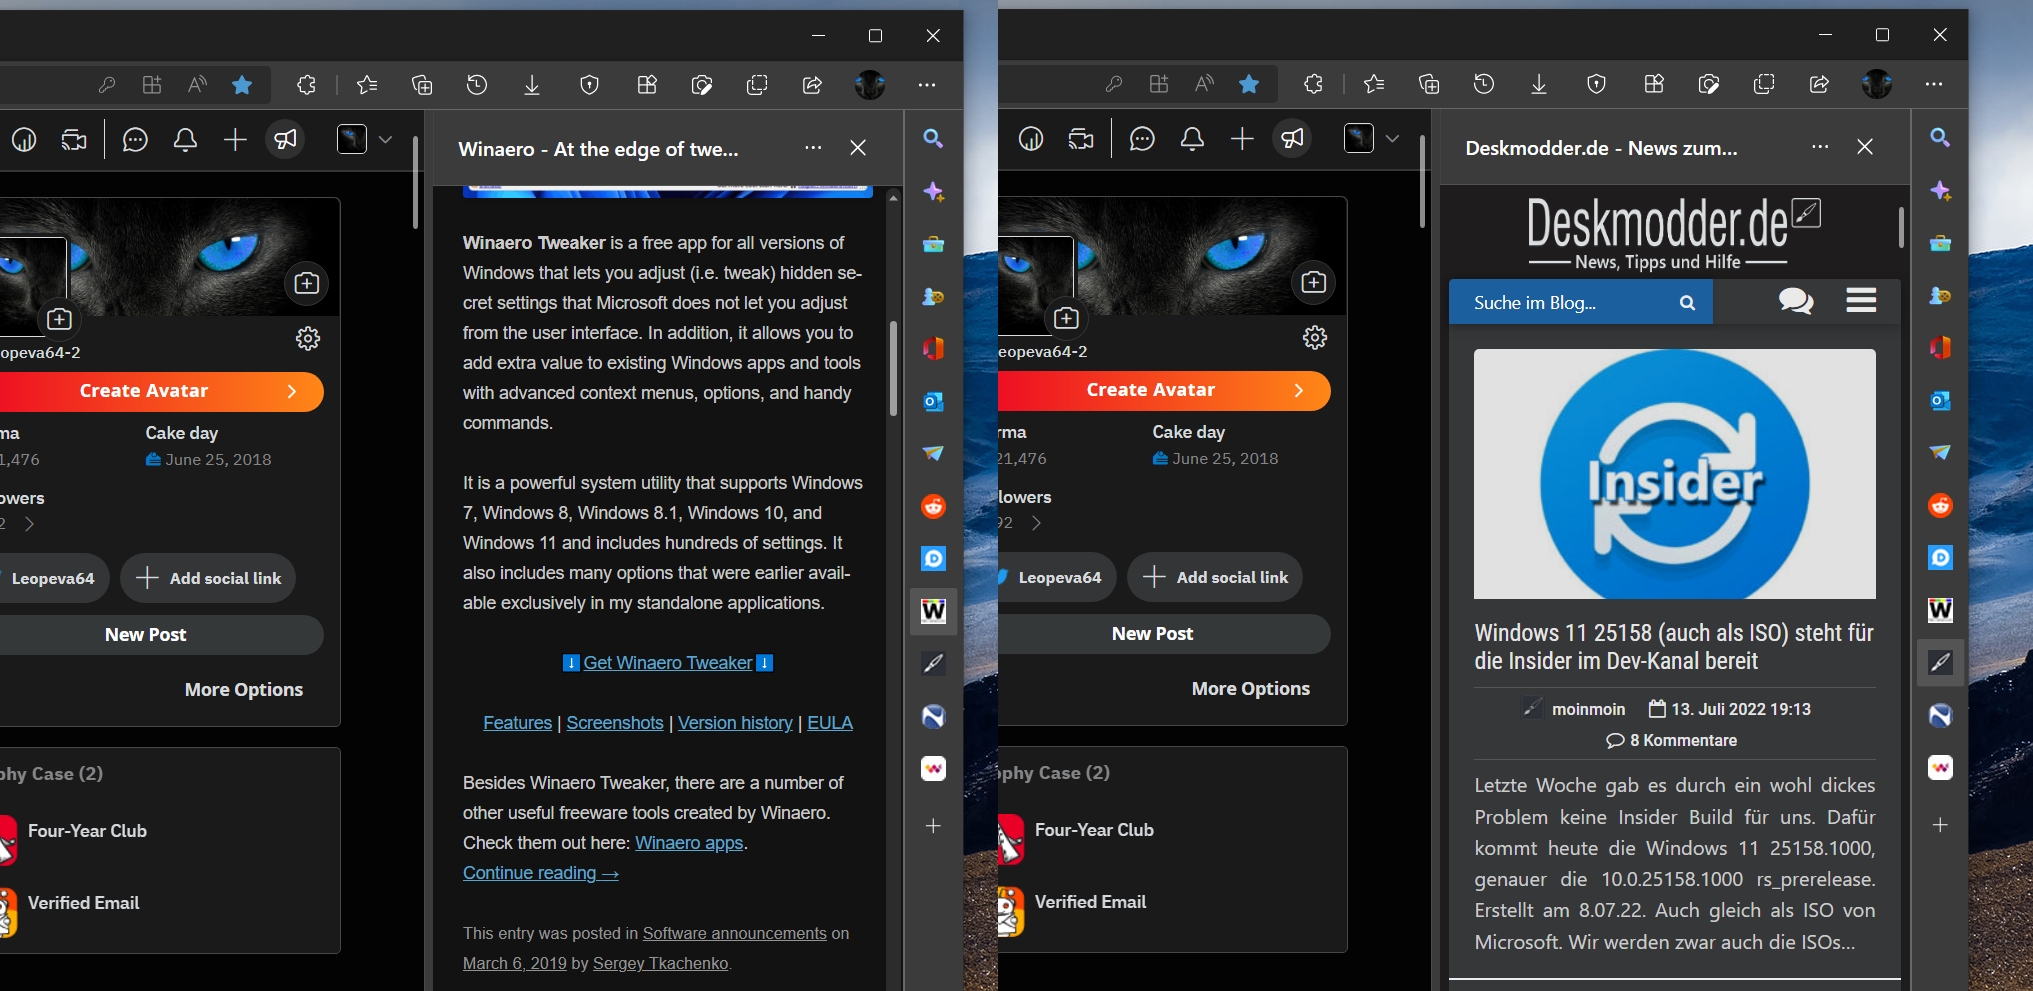Open Deskmodder comments speech bubbles icon

[1796, 300]
